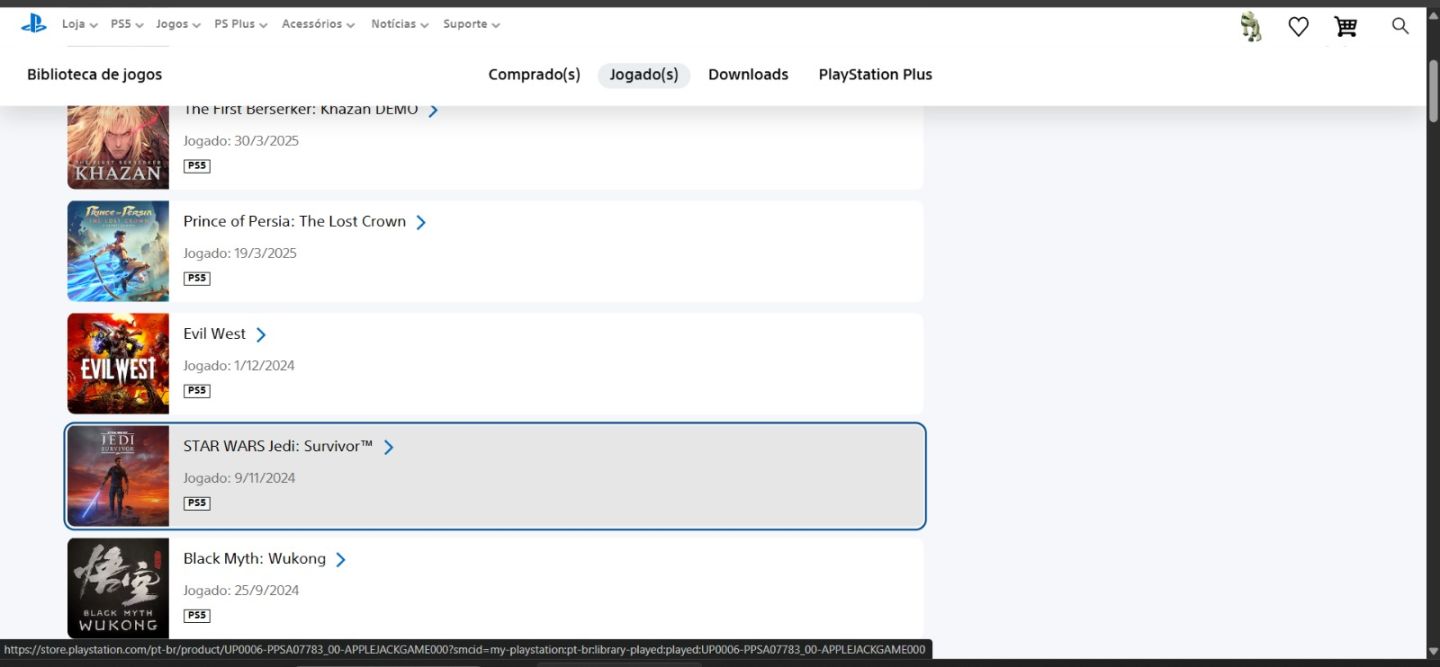Switch to the Downloads tab
The width and height of the screenshot is (1440, 667).
click(748, 75)
